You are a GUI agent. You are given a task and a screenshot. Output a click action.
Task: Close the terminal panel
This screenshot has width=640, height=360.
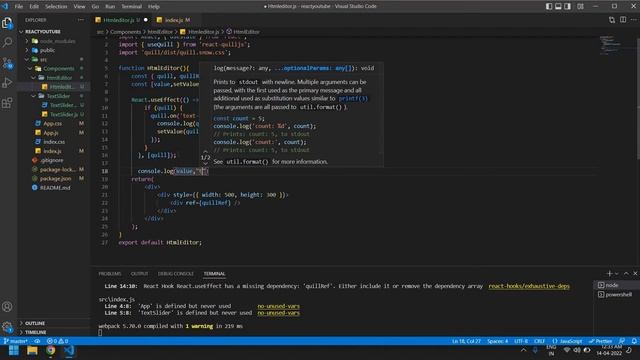point(635,273)
